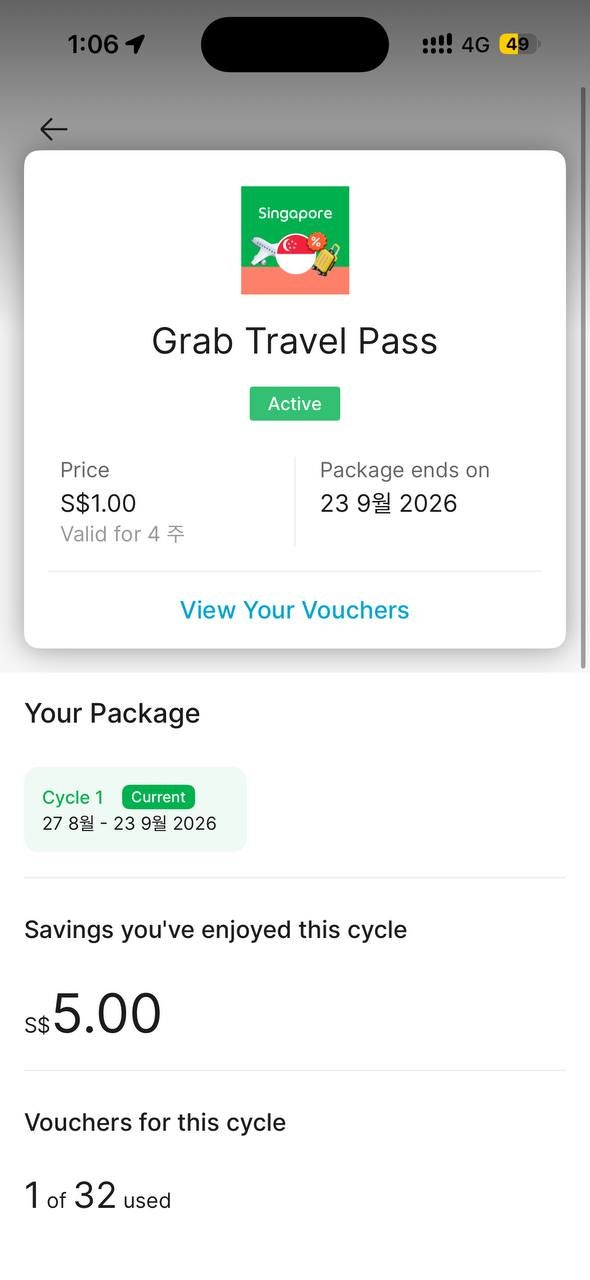
Task: Click the vertical scrollbar on right edge
Action: (584, 378)
